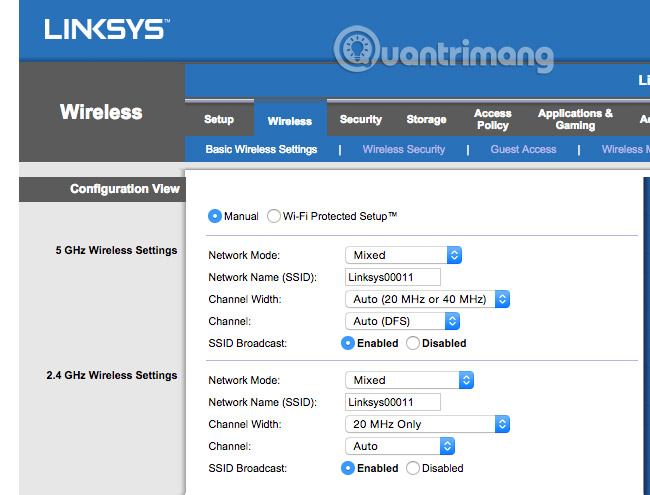Open 2.4 GHz Network Mode dropdown
This screenshot has width=650, height=495.
click(409, 380)
